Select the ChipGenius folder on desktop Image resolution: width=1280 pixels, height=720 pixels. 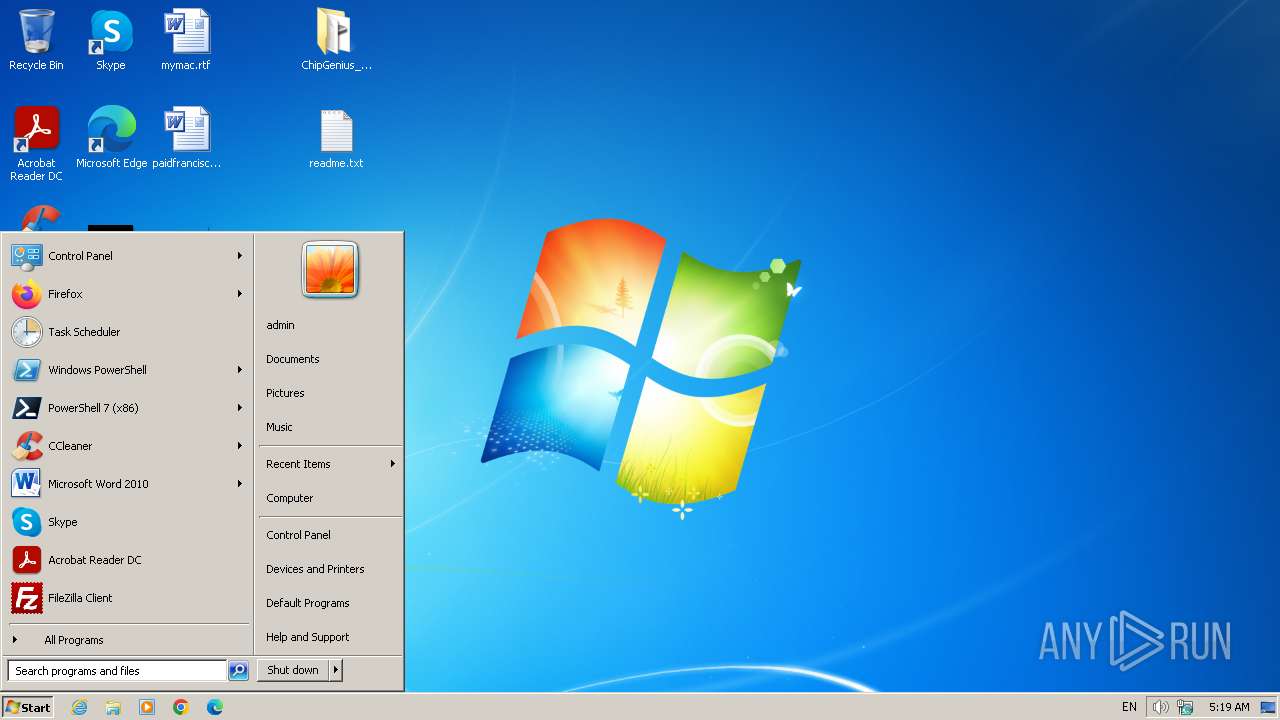(336, 40)
